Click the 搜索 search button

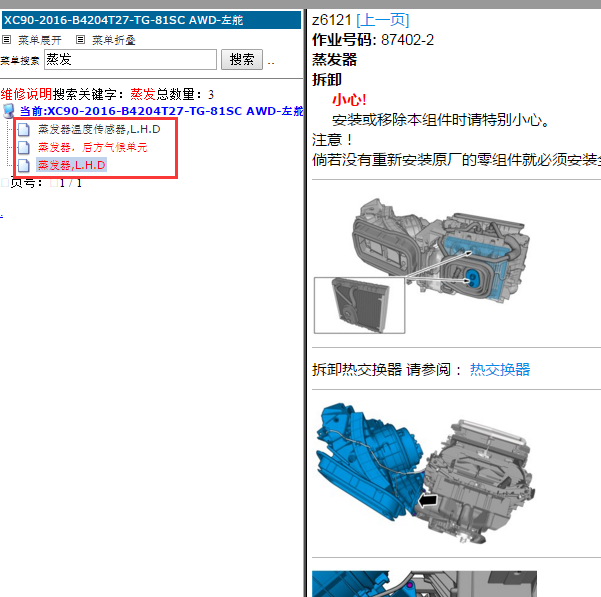242,59
